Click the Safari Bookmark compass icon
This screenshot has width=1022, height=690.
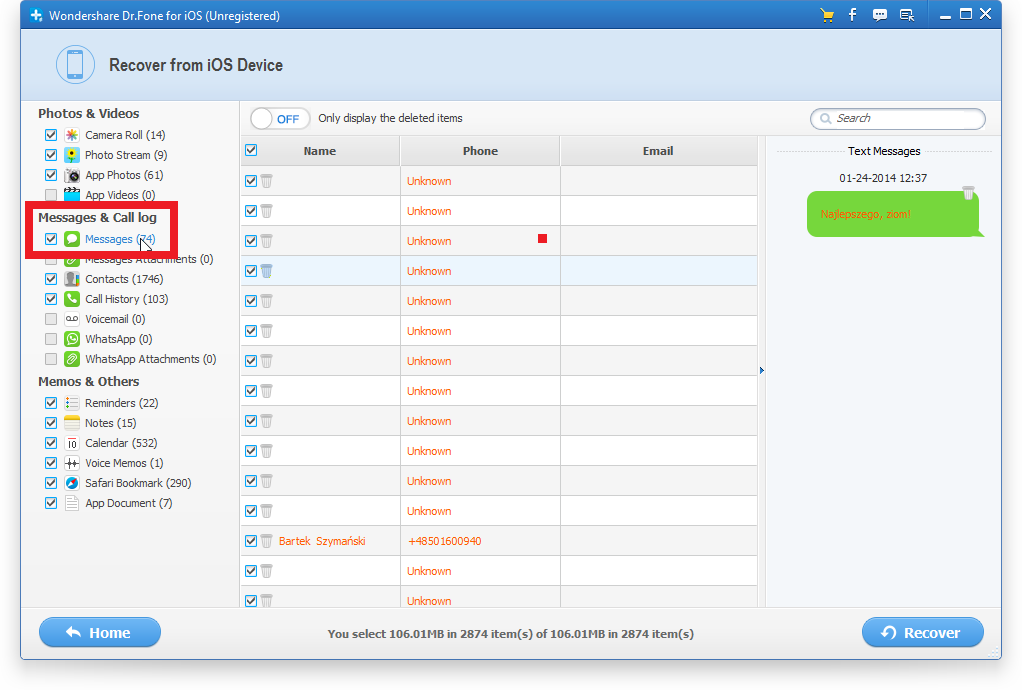(x=72, y=483)
